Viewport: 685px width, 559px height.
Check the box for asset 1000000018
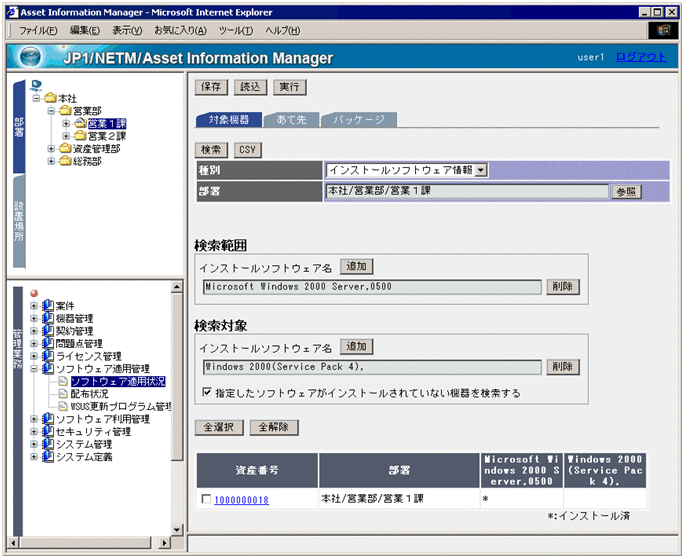pyautogui.click(x=206, y=499)
